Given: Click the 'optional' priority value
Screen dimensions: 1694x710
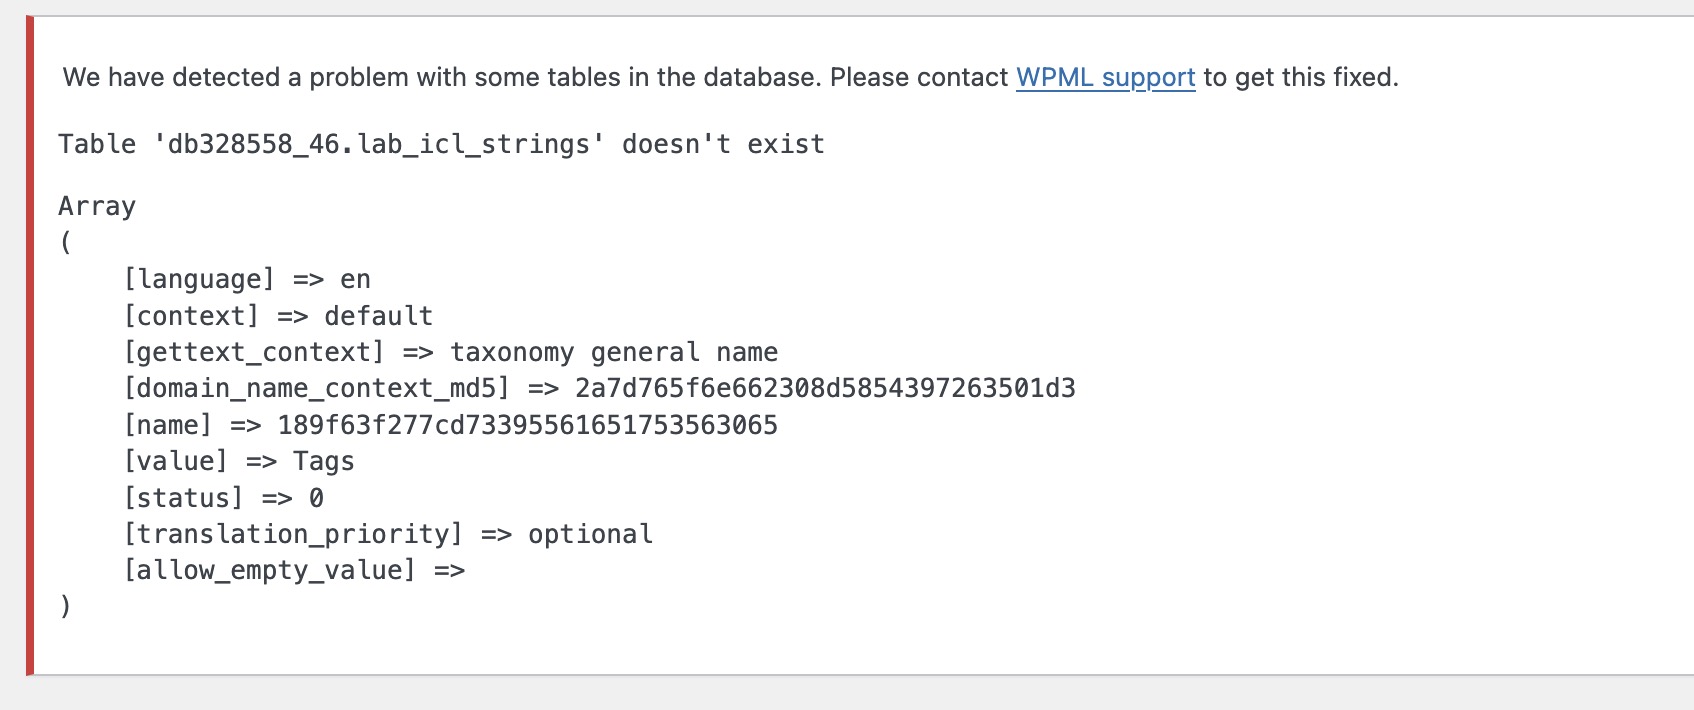Looking at the screenshot, I should pos(590,534).
